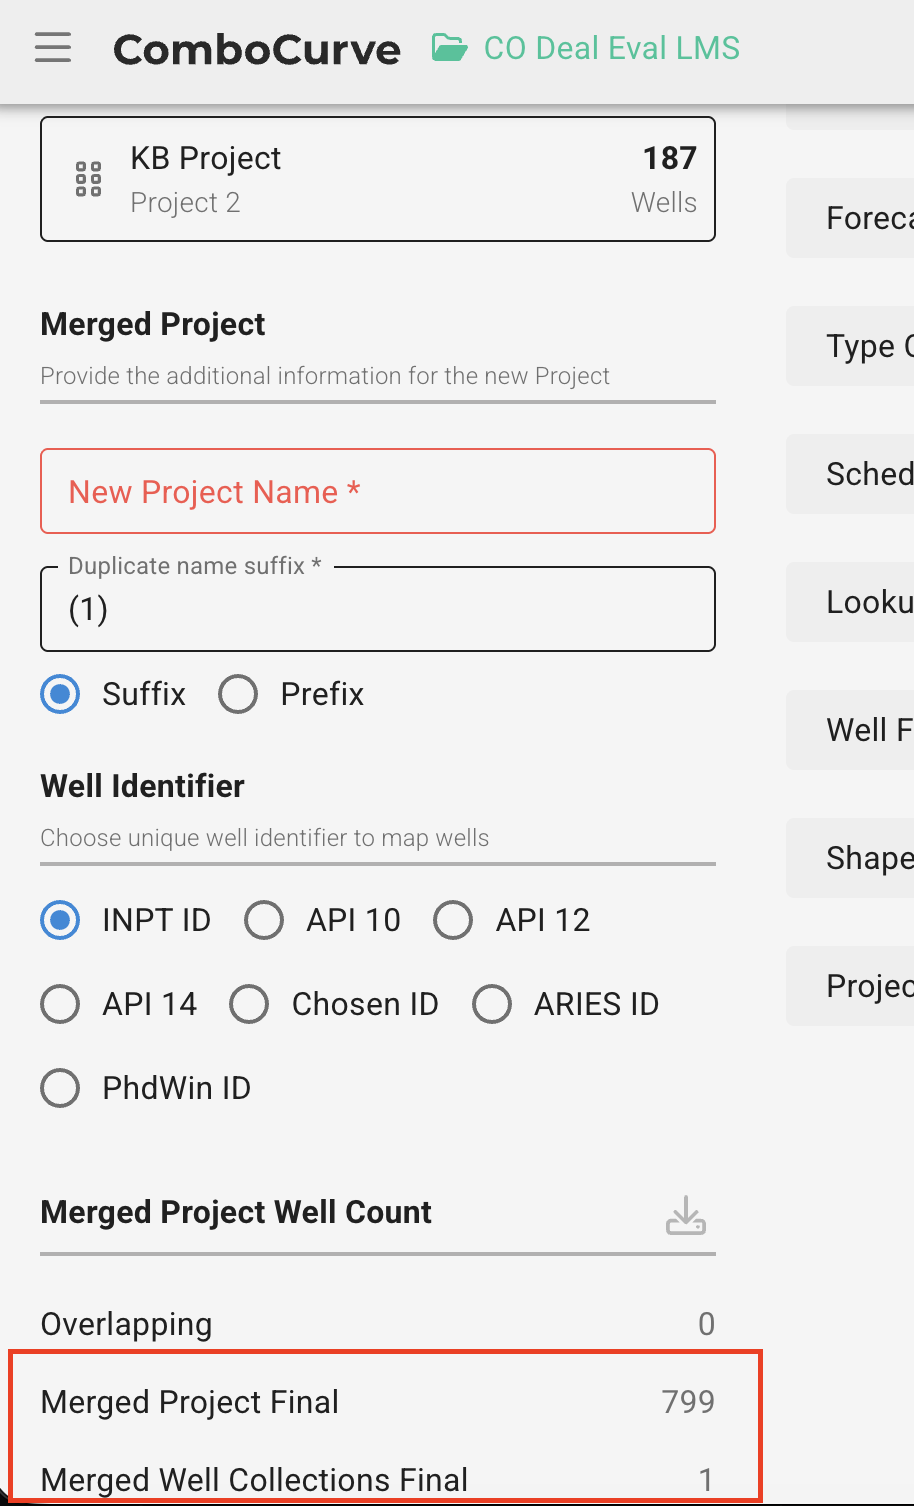Choose API 14 as well identifier
914x1506 pixels.
pos(61,1004)
